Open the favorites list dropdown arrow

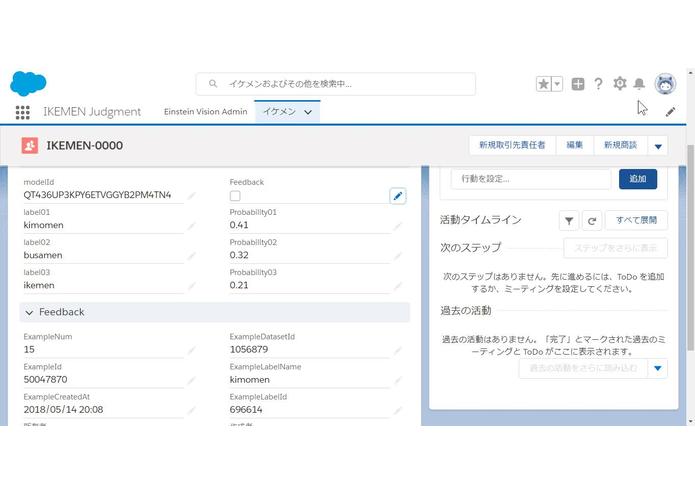pyautogui.click(x=557, y=84)
